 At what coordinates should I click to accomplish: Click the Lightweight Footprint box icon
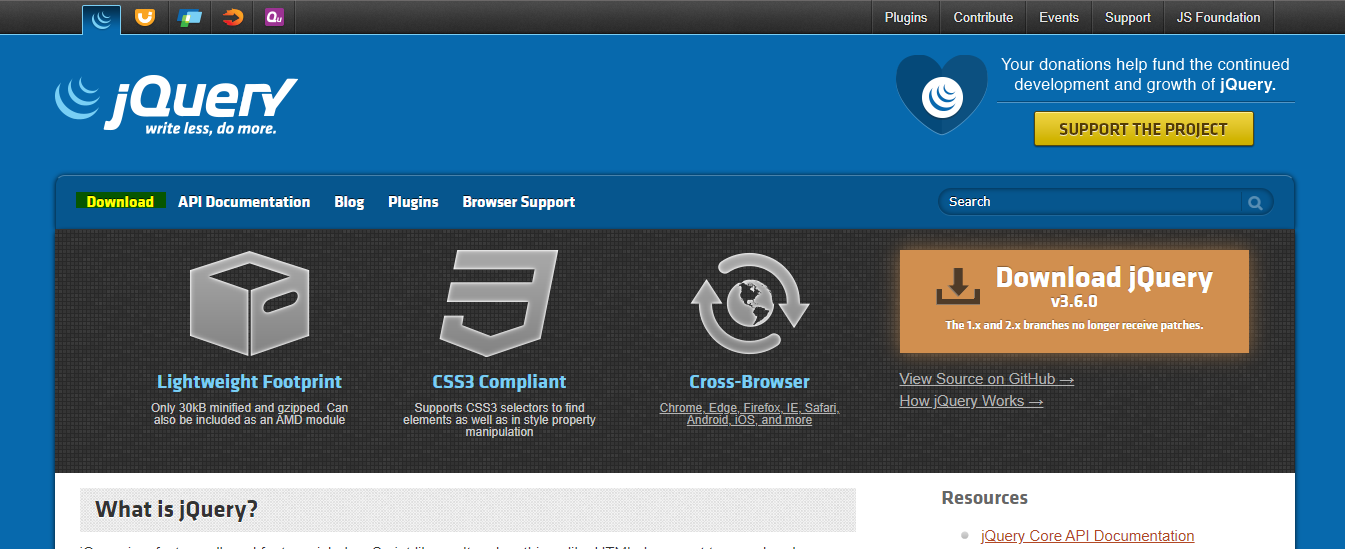[249, 304]
